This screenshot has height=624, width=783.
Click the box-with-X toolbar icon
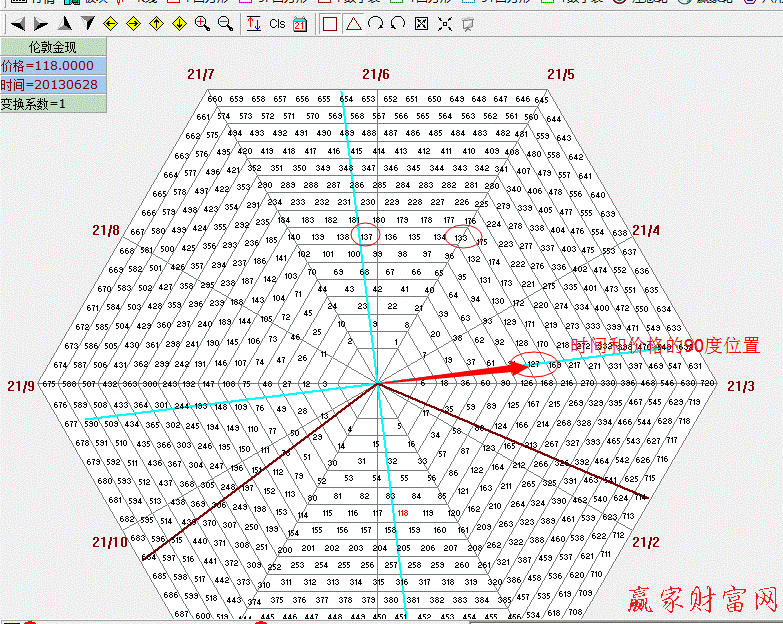click(x=421, y=23)
